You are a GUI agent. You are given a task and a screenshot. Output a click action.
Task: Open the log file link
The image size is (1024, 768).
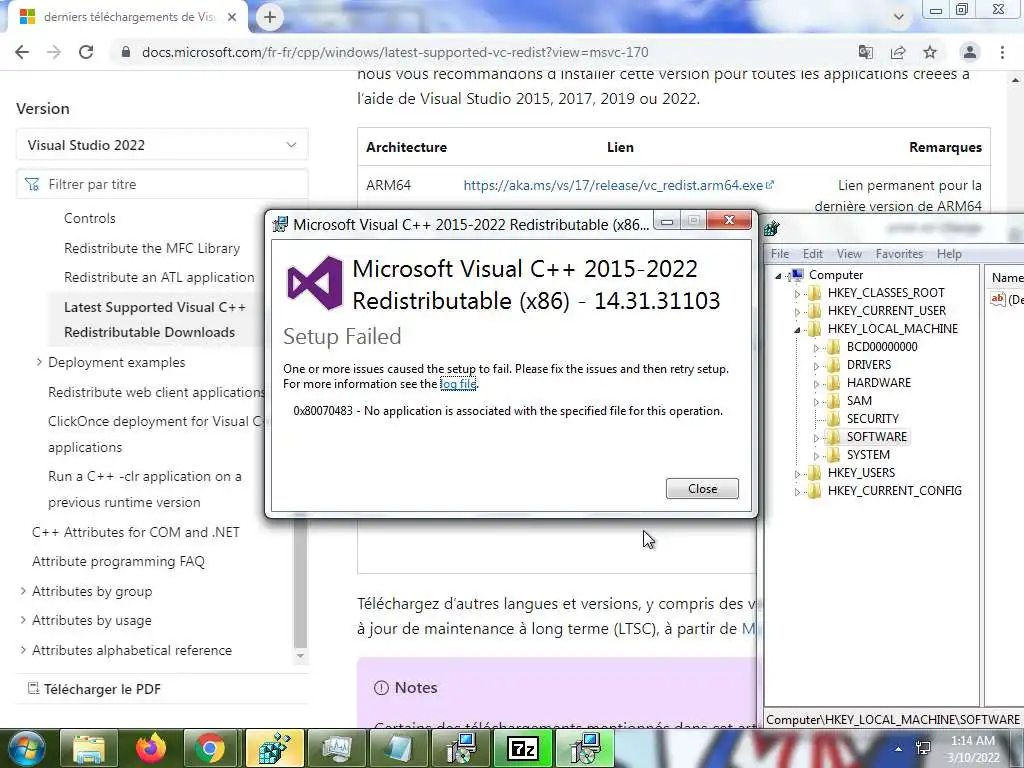tap(458, 384)
